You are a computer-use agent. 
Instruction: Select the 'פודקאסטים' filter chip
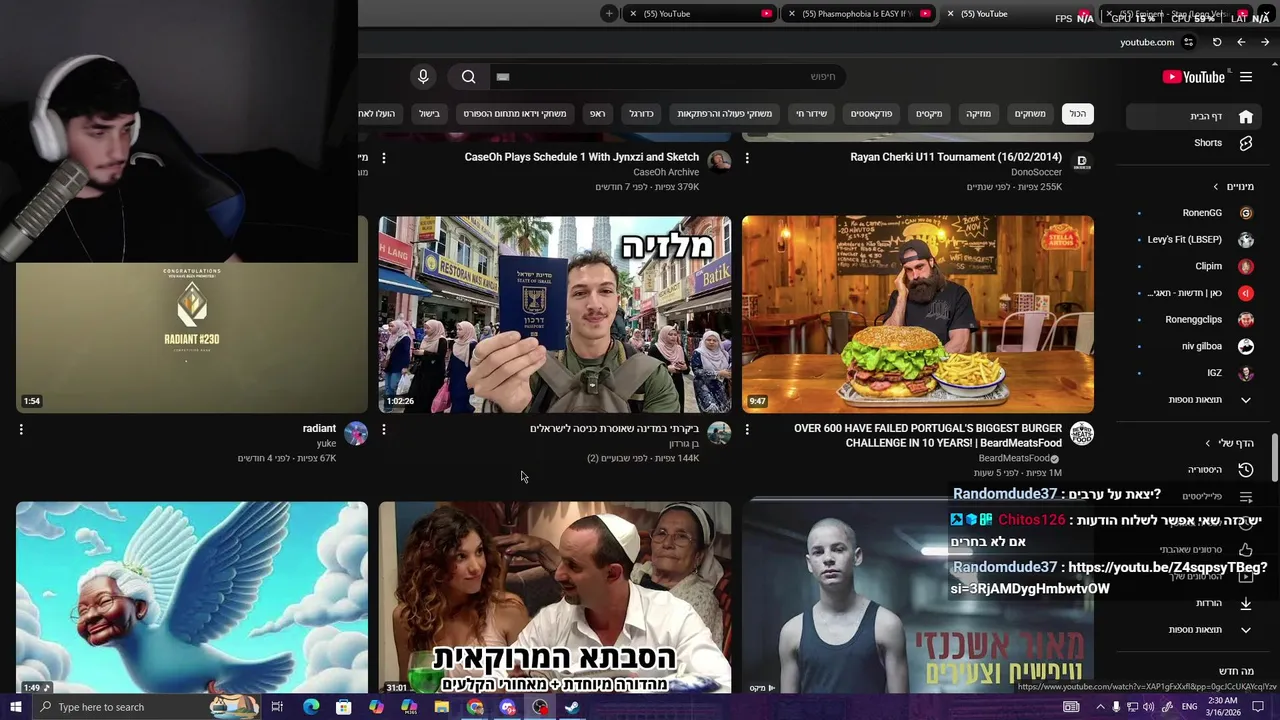coord(872,114)
